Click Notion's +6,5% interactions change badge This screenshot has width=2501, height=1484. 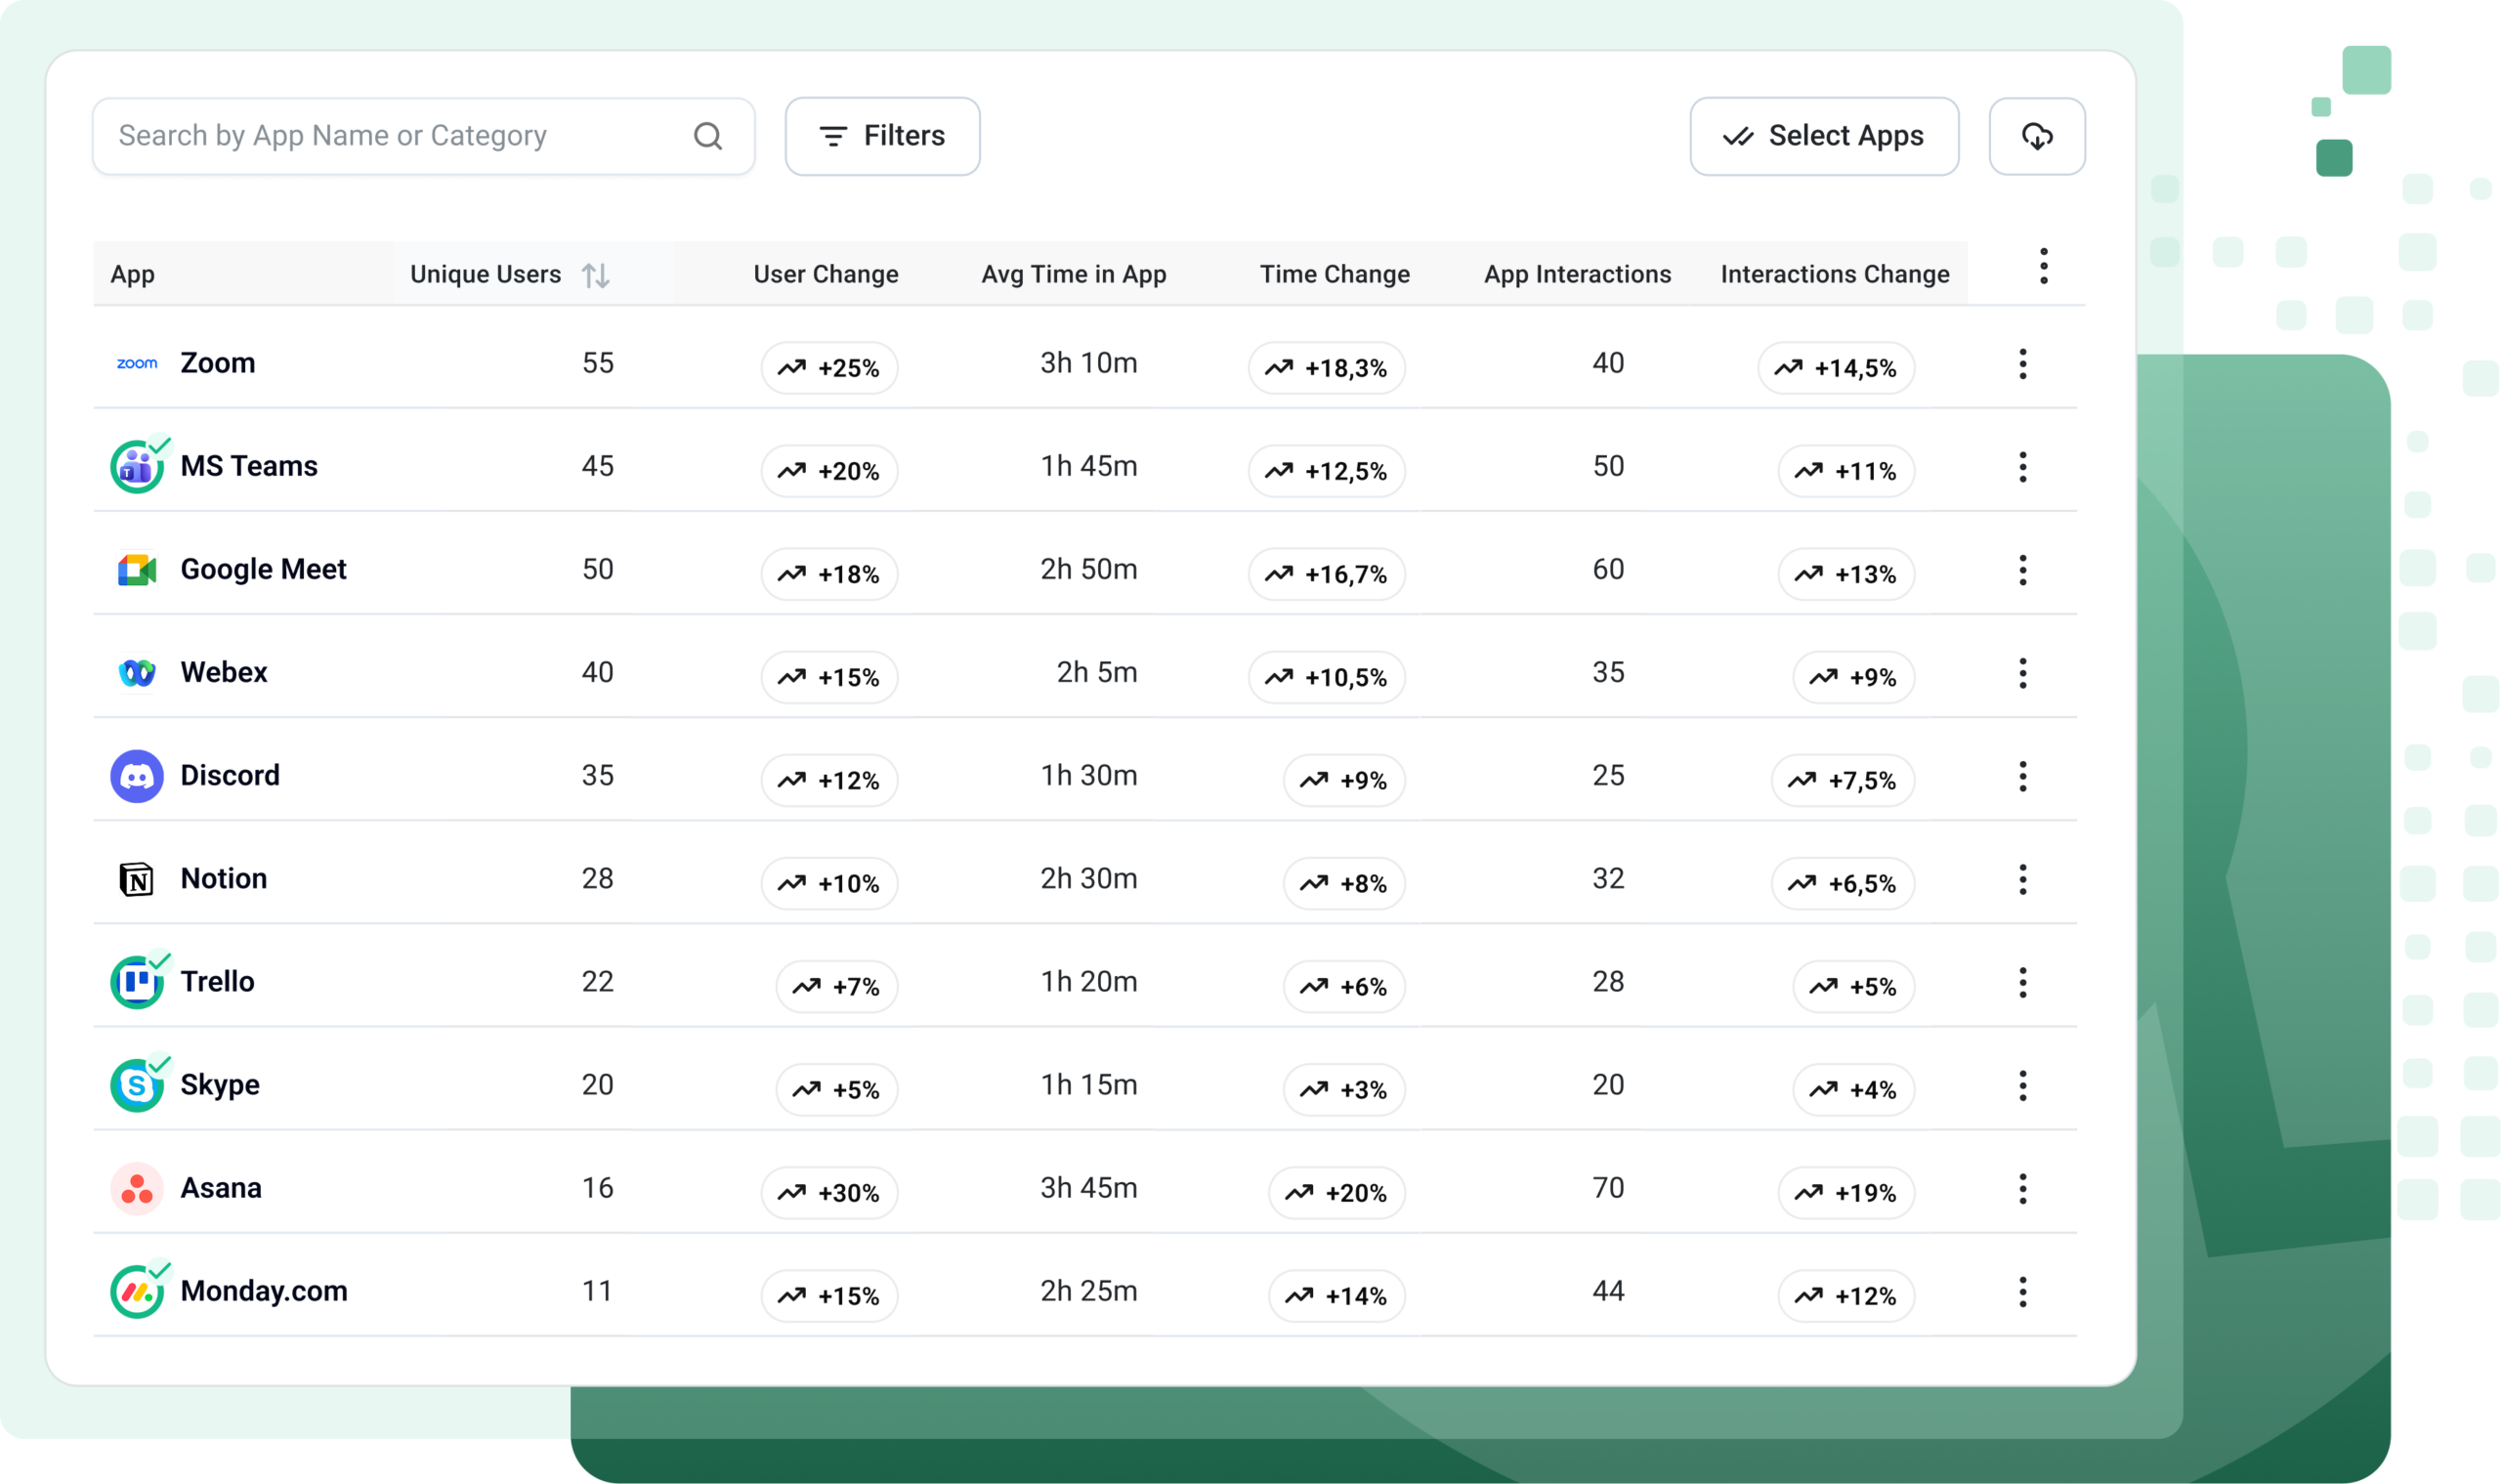(x=1843, y=883)
